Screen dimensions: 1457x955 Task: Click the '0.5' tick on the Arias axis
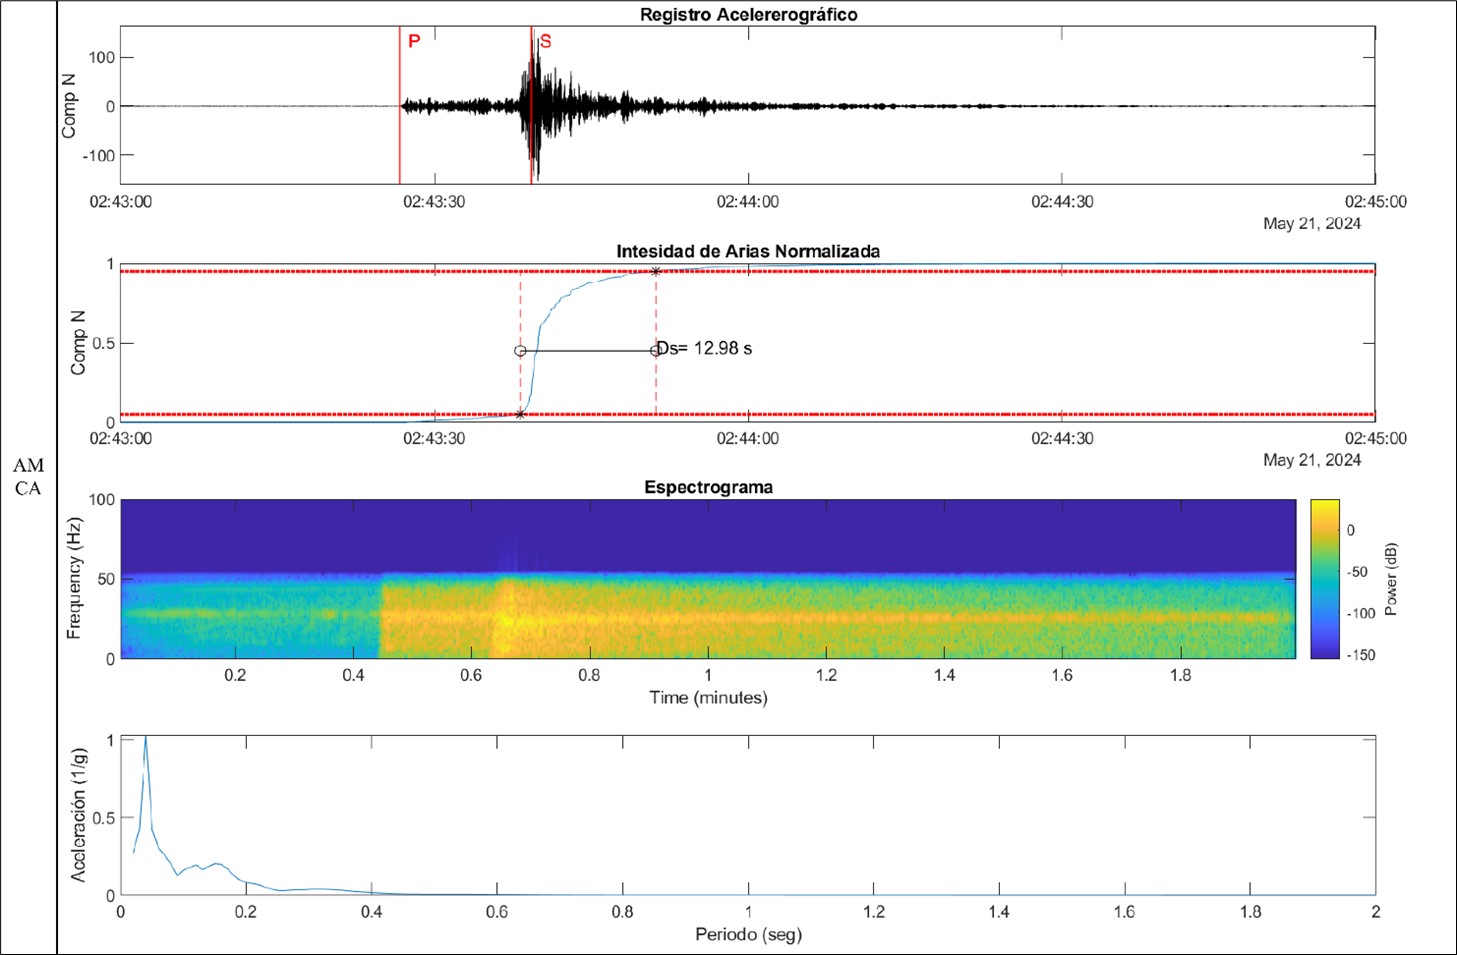105,343
